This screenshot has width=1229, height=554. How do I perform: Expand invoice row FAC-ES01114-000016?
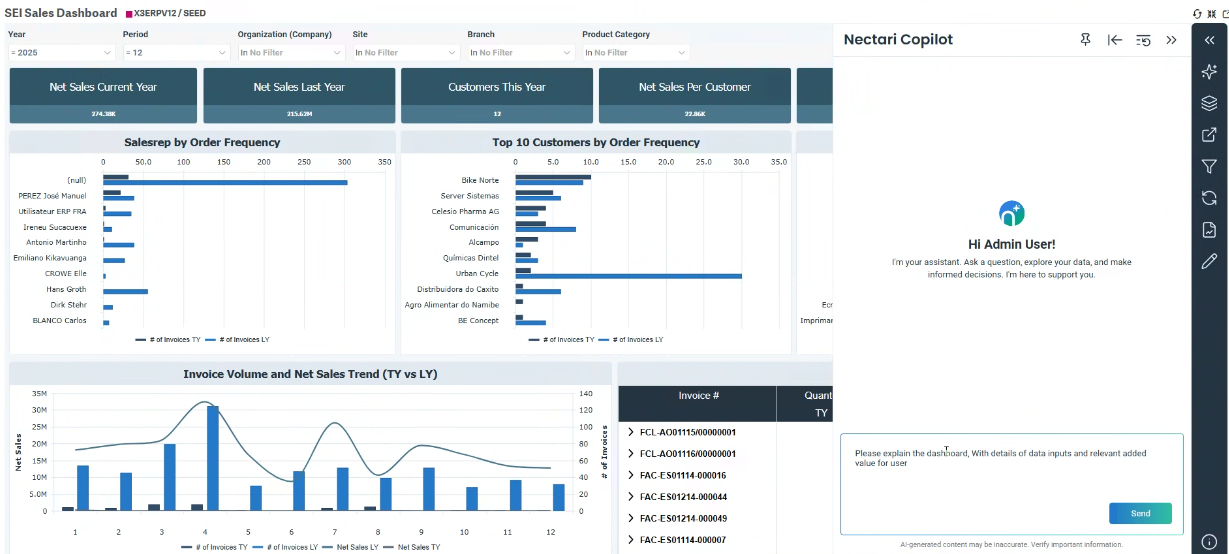[x=631, y=475]
